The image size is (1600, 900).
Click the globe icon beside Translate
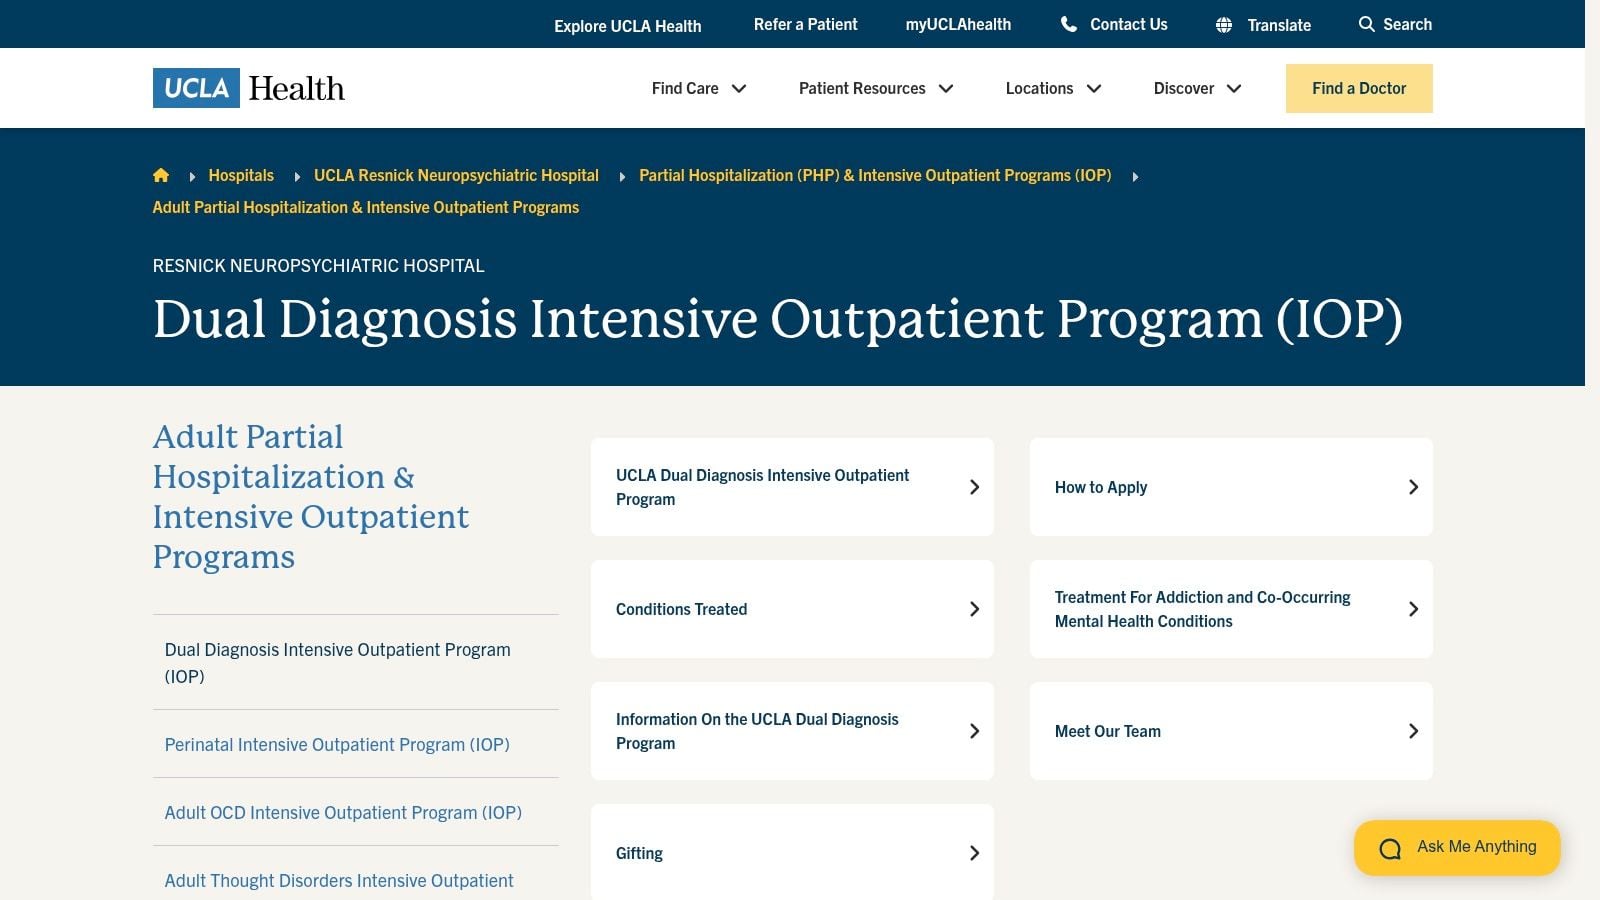tap(1224, 25)
